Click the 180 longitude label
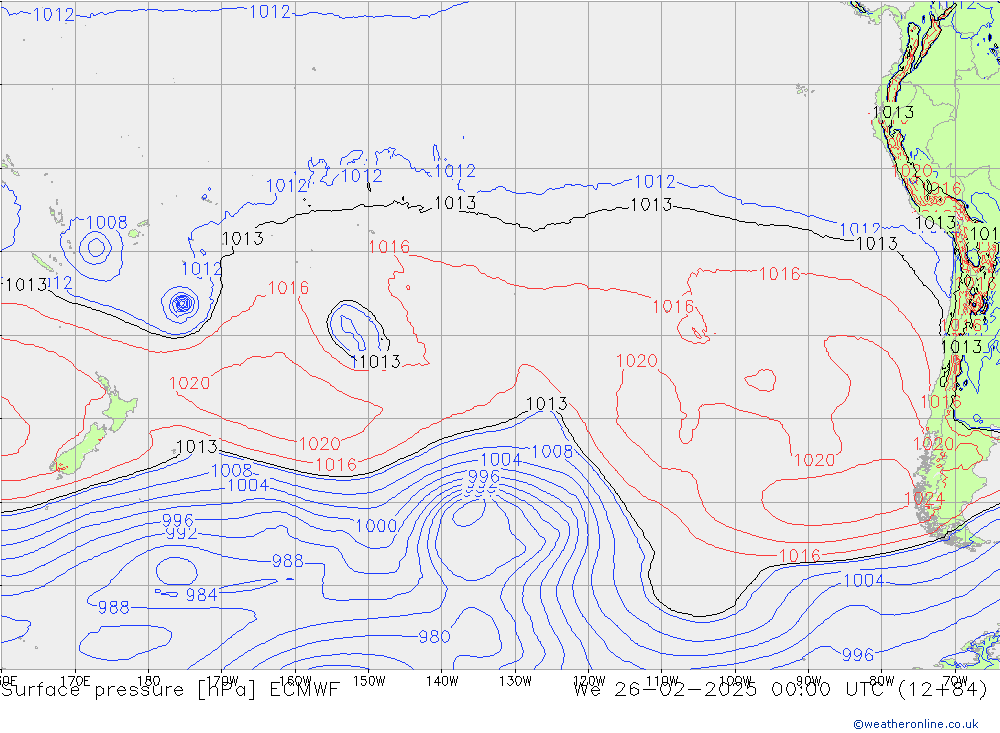 coord(149,681)
